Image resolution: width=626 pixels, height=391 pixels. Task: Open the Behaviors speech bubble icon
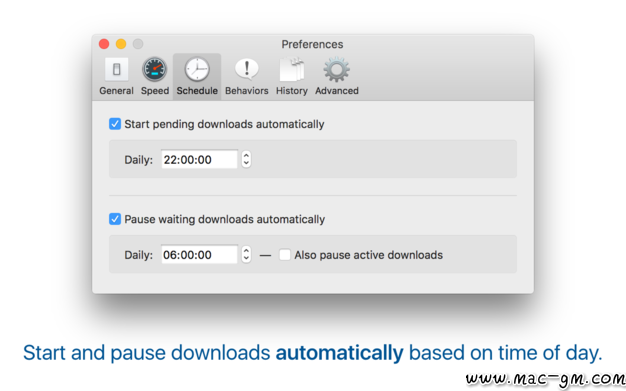pos(246,69)
